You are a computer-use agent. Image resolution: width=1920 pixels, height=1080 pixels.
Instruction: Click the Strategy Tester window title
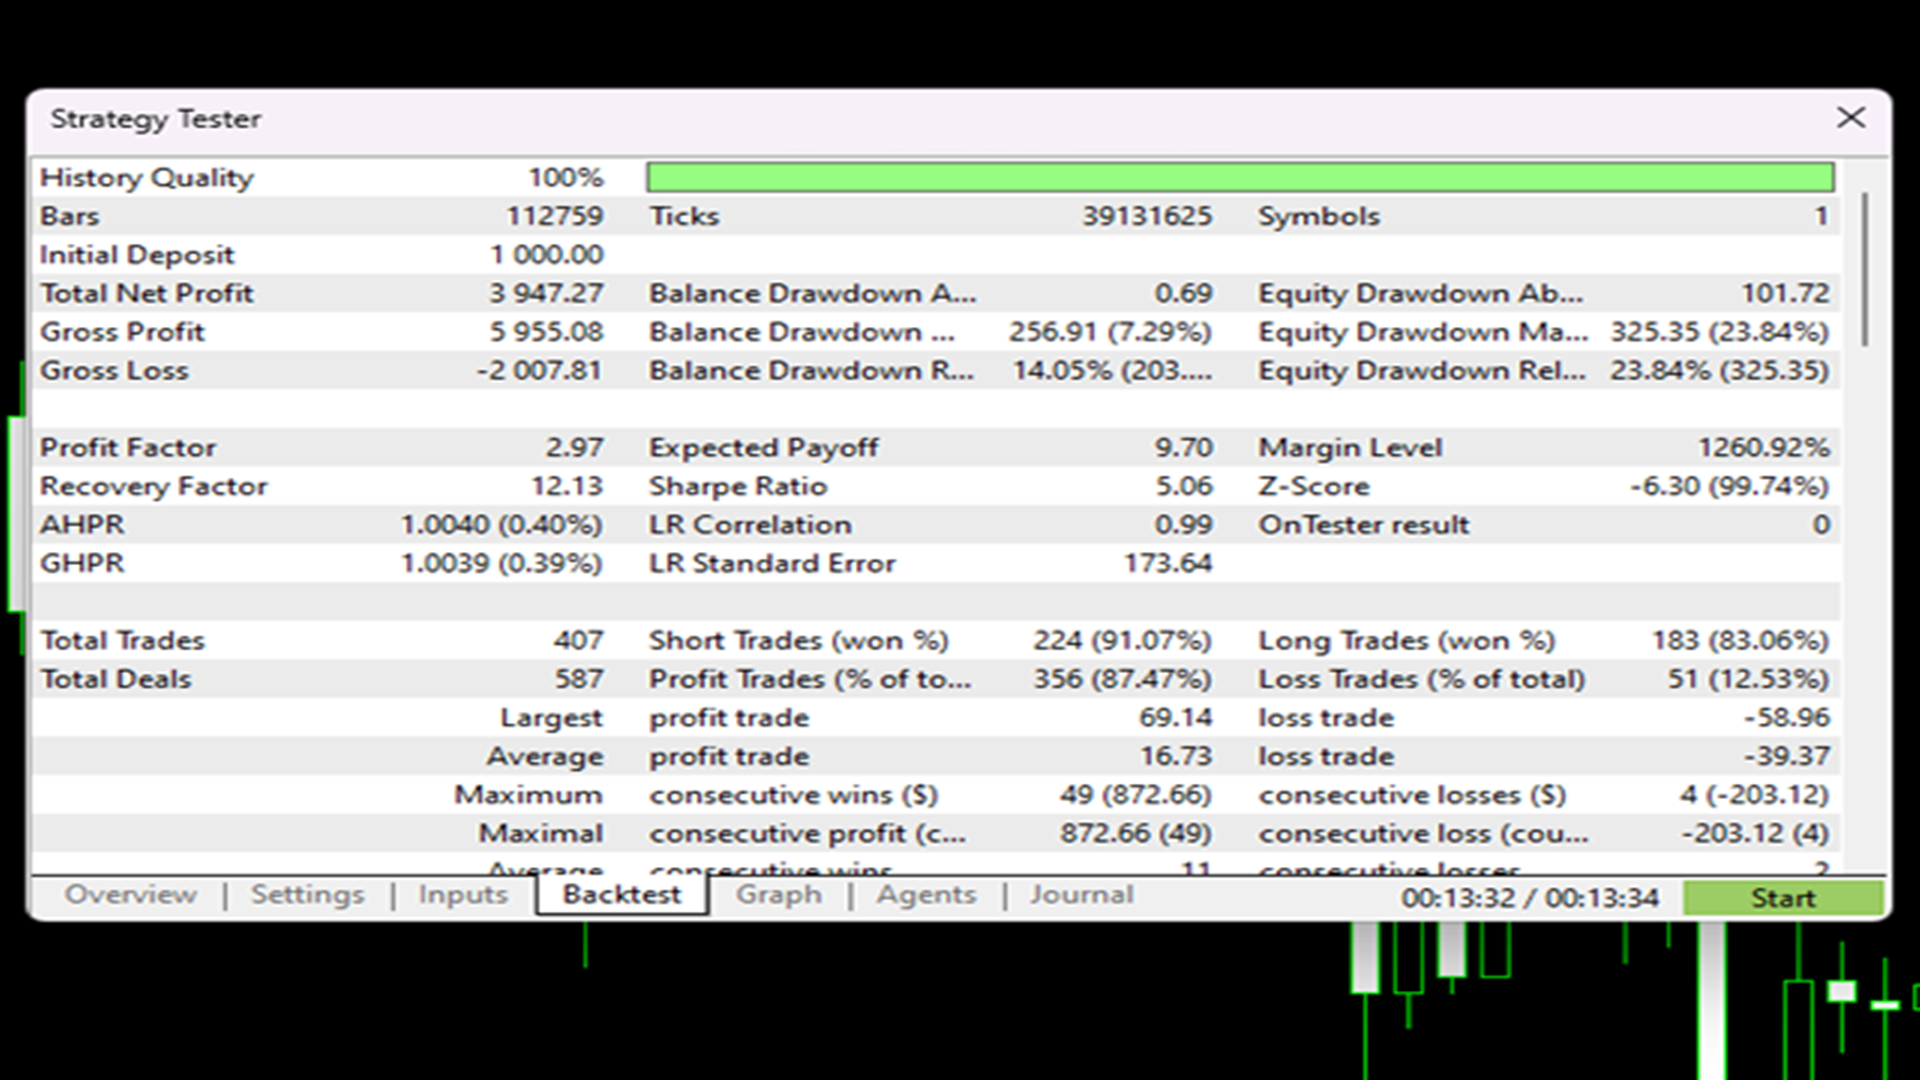tap(156, 119)
